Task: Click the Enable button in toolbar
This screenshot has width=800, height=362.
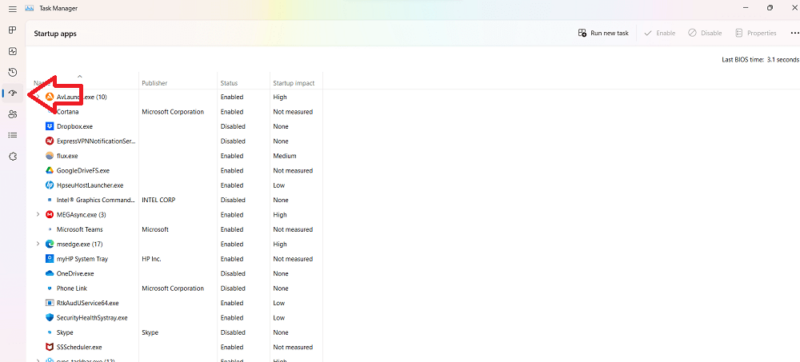Action: (x=660, y=33)
